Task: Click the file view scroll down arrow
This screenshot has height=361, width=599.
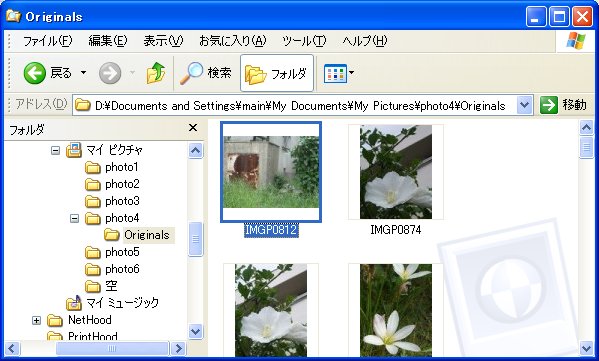Action: pyautogui.click(x=586, y=348)
